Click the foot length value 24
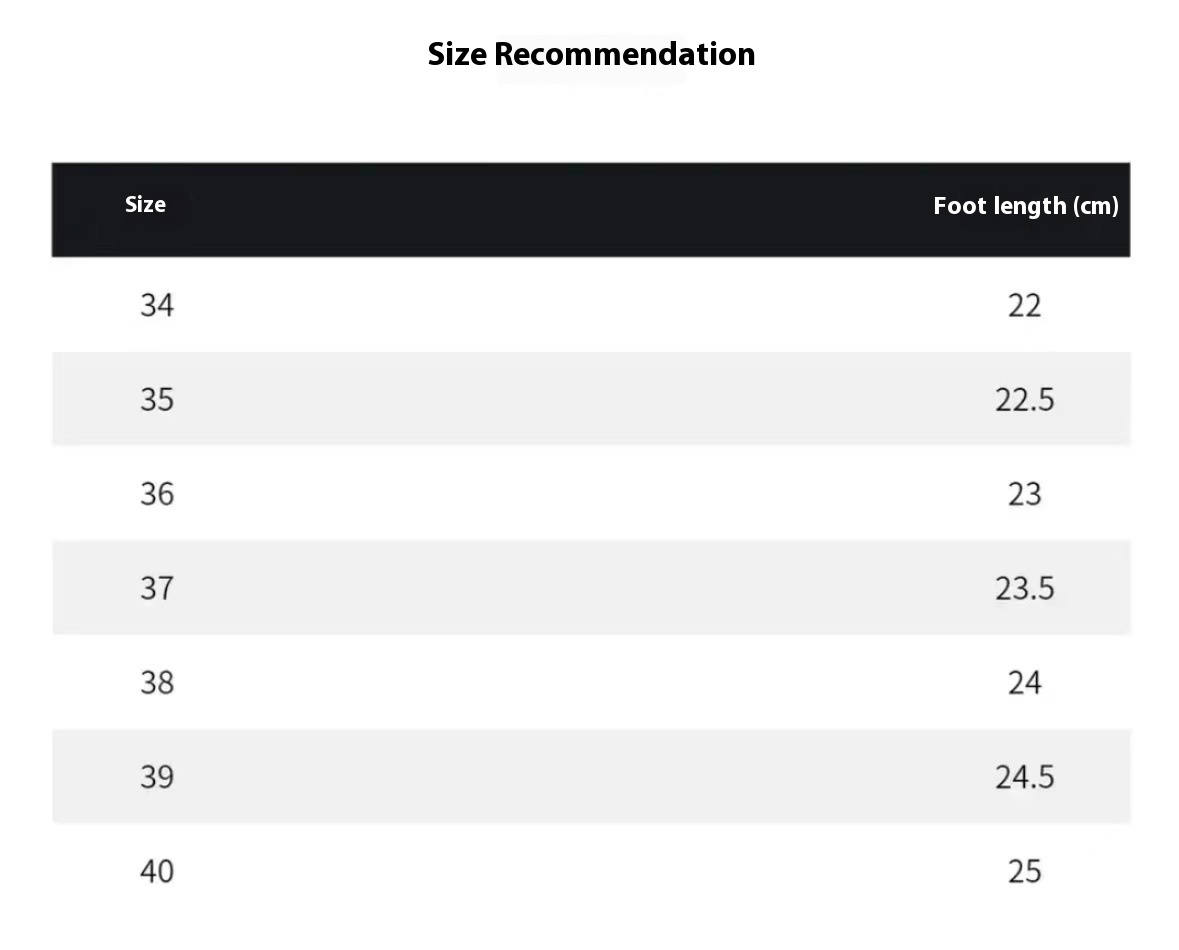The height and width of the screenshot is (950, 1179). click(x=1024, y=683)
